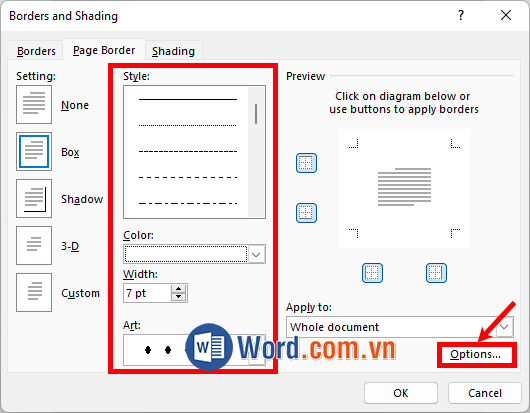This screenshot has height=413, width=530.
Task: Toggle the left border preview button
Action: click(x=372, y=273)
